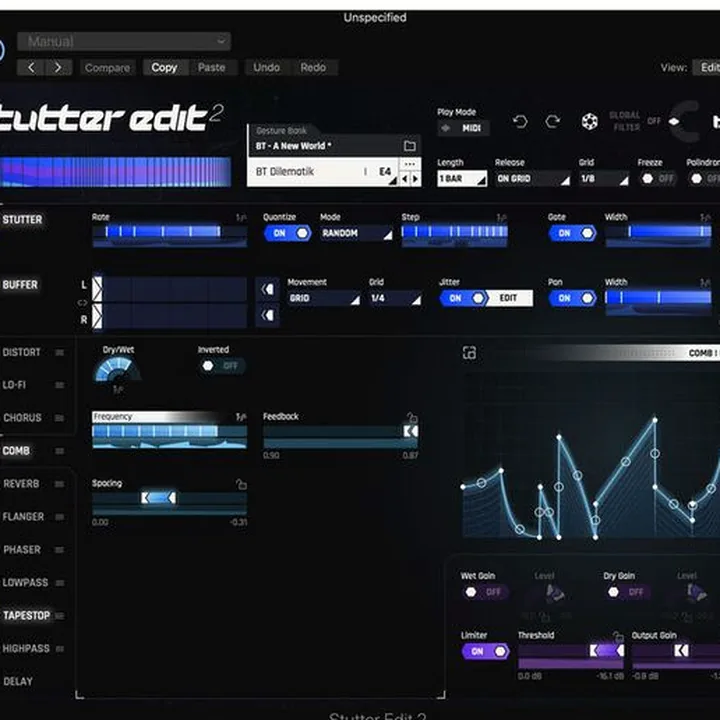Select the DISTORT effect module
The image size is (720, 720).
tap(22, 352)
